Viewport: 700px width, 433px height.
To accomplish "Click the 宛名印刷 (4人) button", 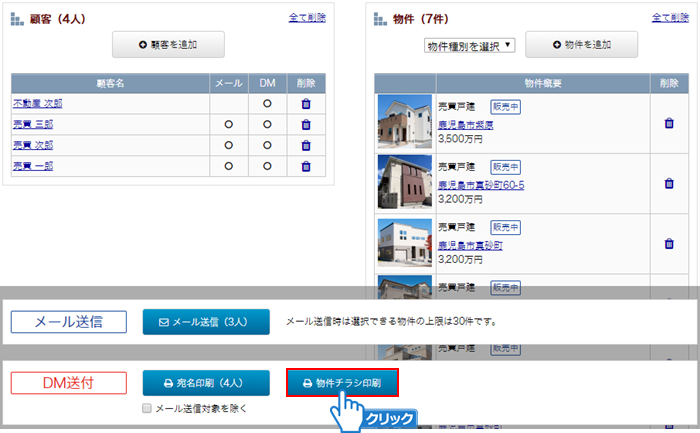I will click(205, 383).
